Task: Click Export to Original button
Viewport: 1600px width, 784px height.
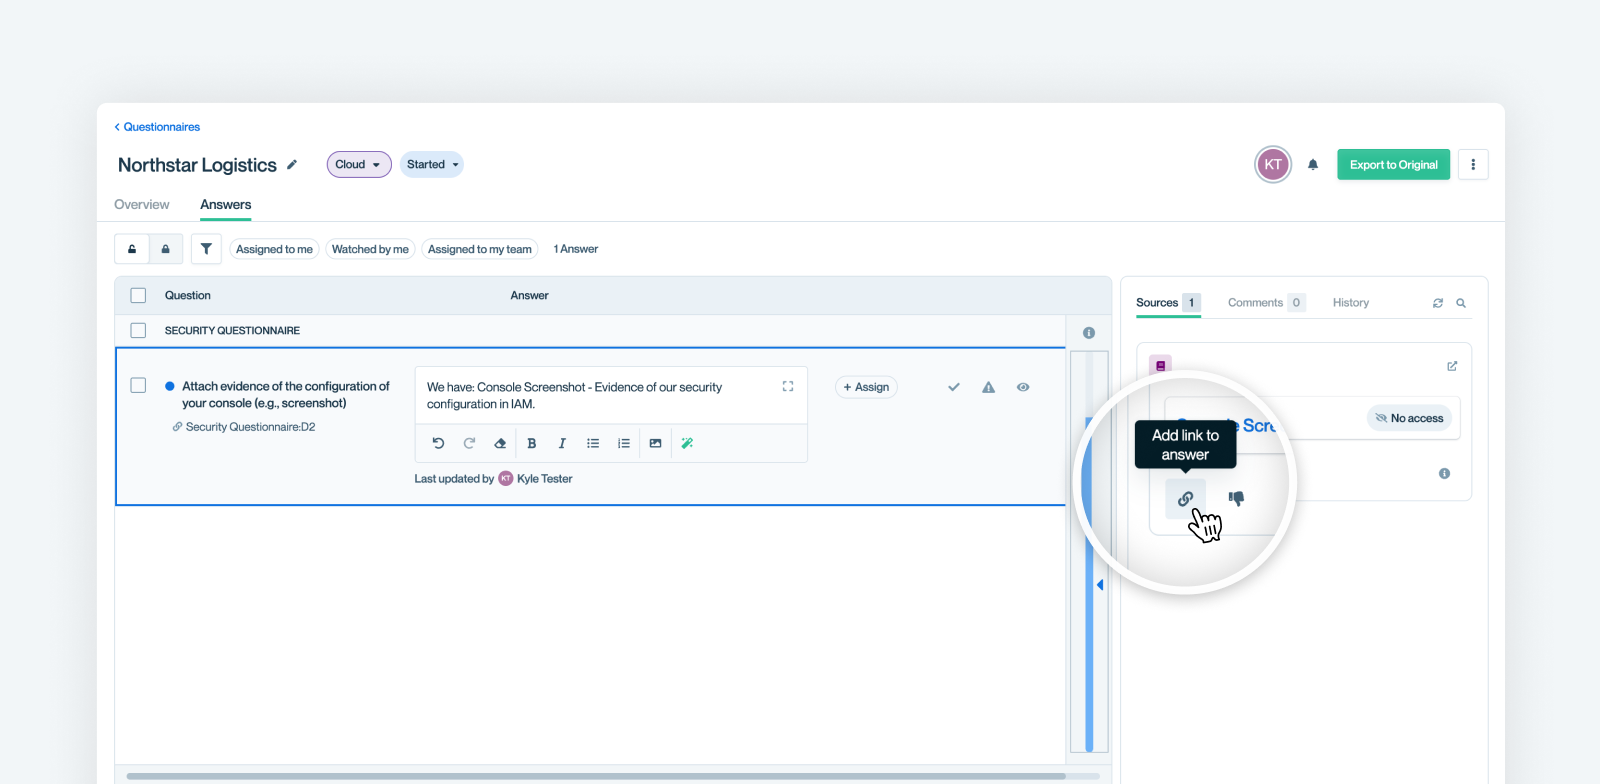Action: tap(1394, 165)
